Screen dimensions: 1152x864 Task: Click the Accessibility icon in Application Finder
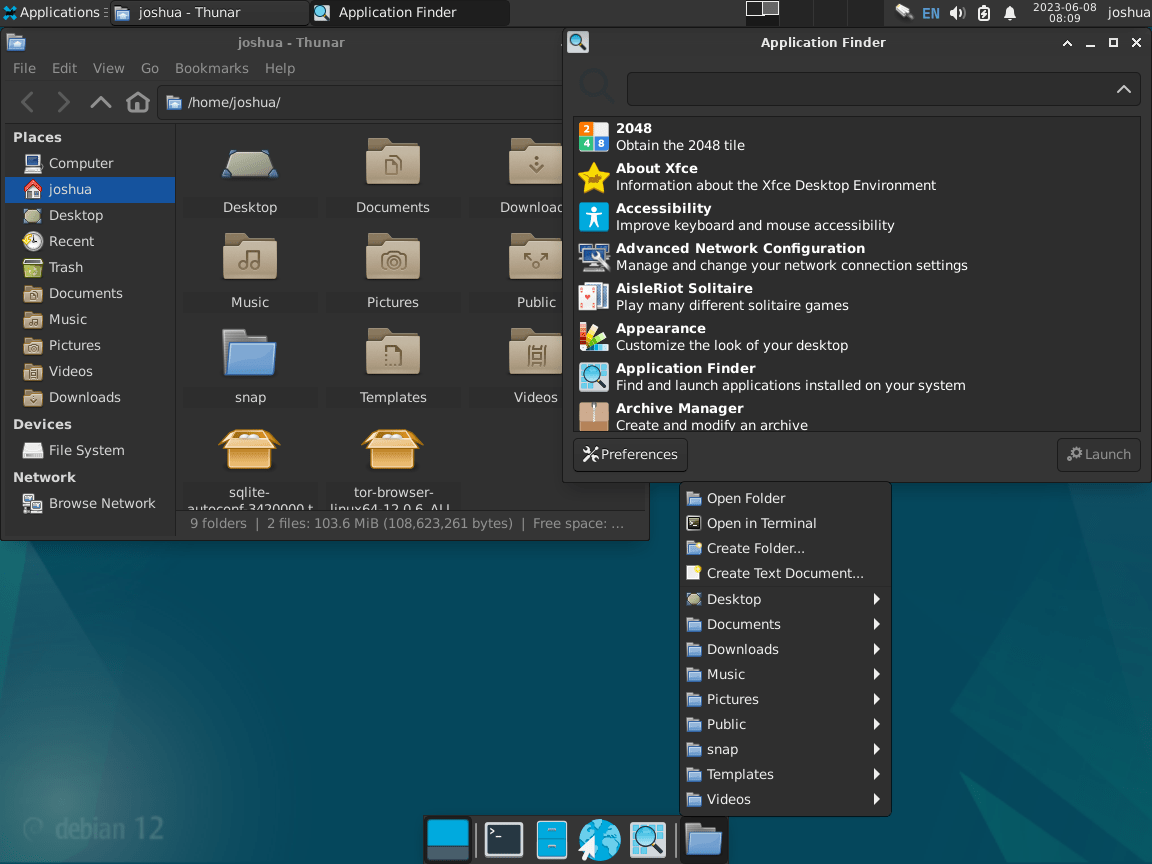(x=594, y=216)
